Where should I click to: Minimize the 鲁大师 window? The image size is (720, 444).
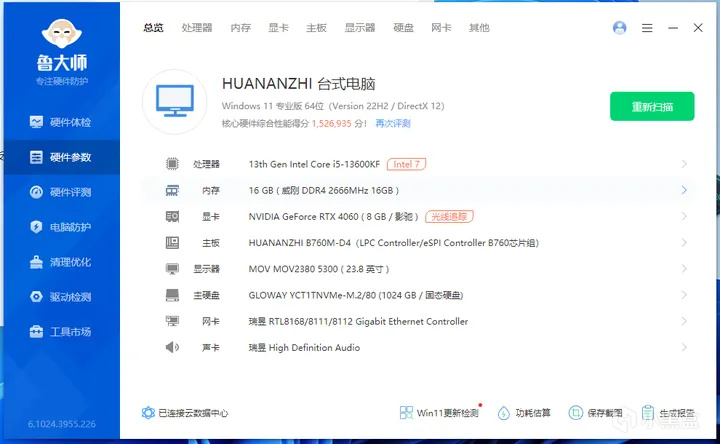673,28
